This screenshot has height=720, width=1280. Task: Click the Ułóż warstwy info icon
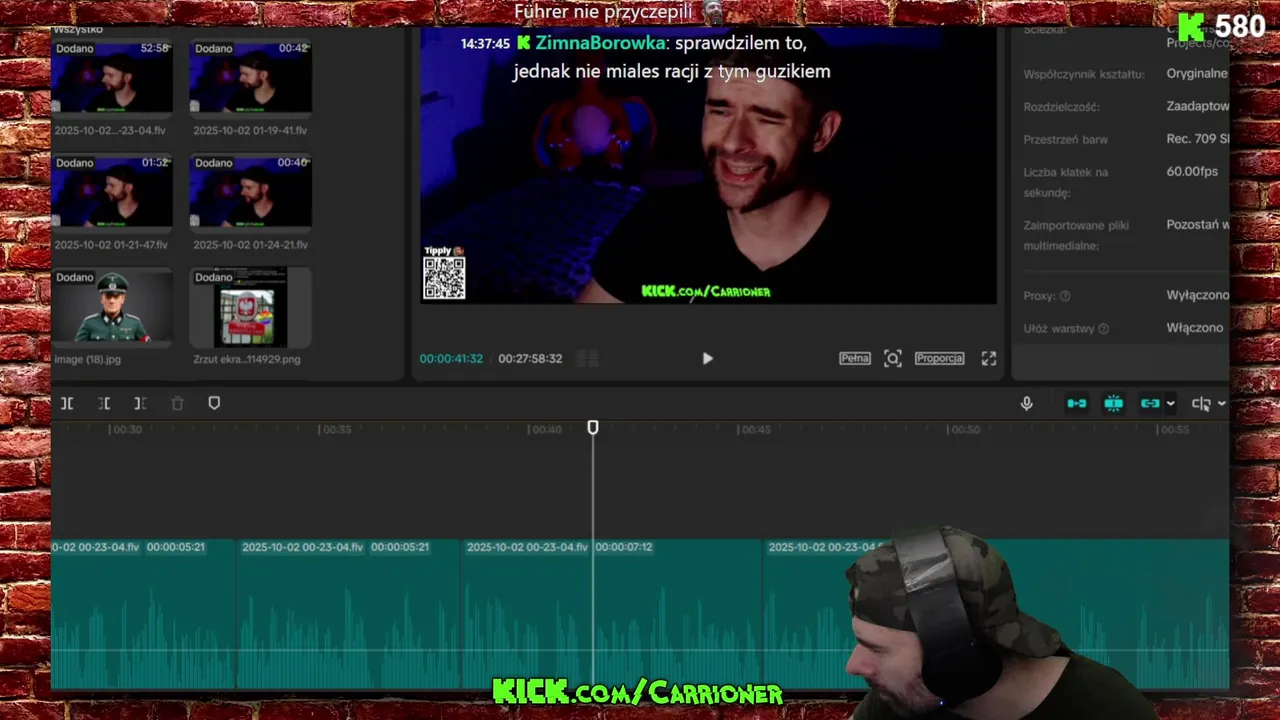click(x=1103, y=328)
